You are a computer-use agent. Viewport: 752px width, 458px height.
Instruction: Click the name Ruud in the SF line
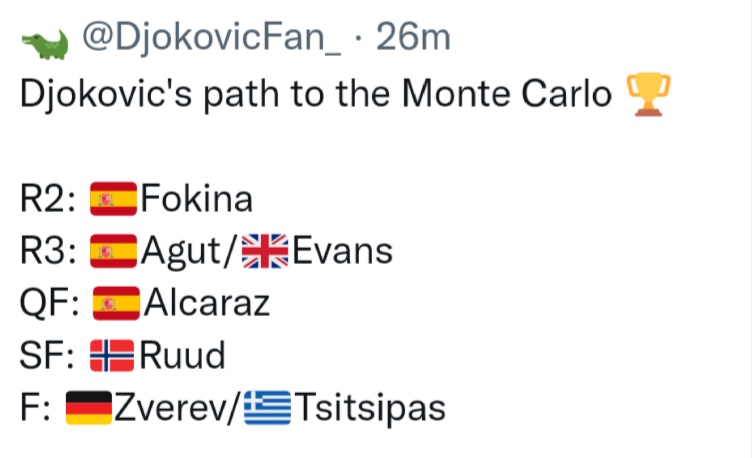tap(181, 356)
